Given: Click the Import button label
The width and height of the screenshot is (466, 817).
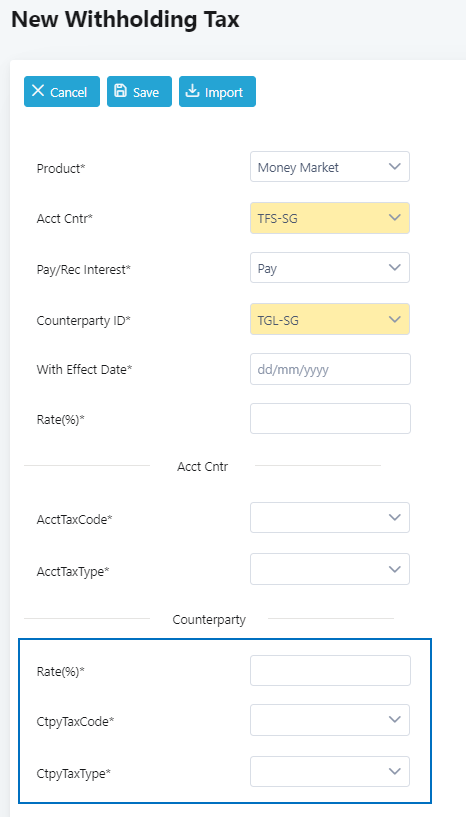Looking at the screenshot, I should coord(224,92).
